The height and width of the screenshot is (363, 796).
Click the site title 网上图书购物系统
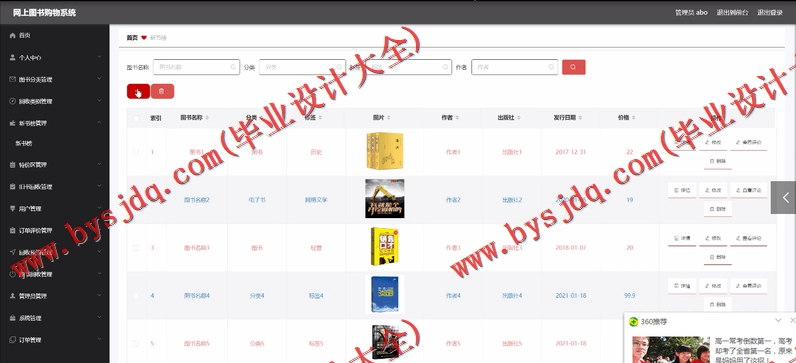[x=44, y=13]
